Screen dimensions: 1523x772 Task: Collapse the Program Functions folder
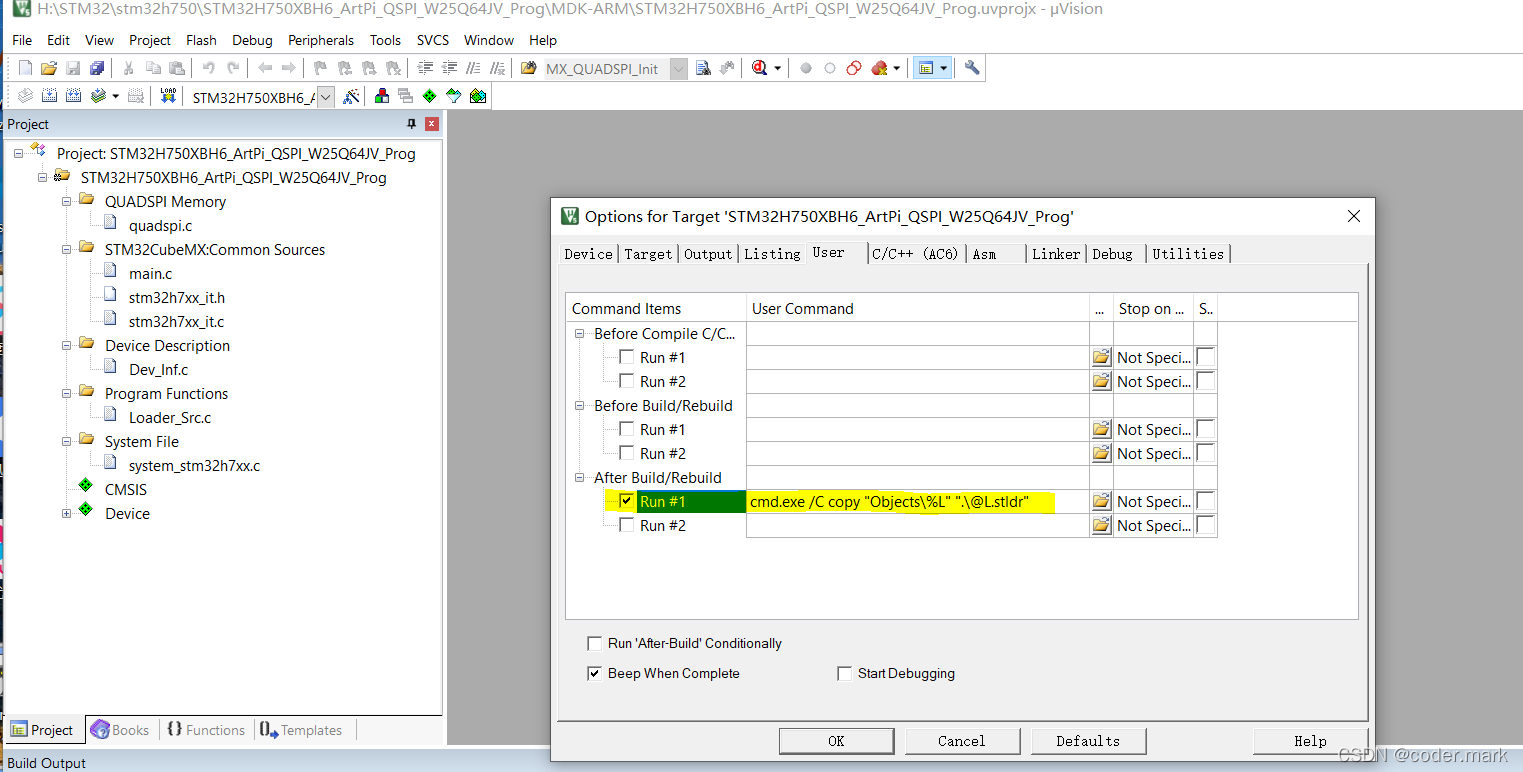point(67,393)
